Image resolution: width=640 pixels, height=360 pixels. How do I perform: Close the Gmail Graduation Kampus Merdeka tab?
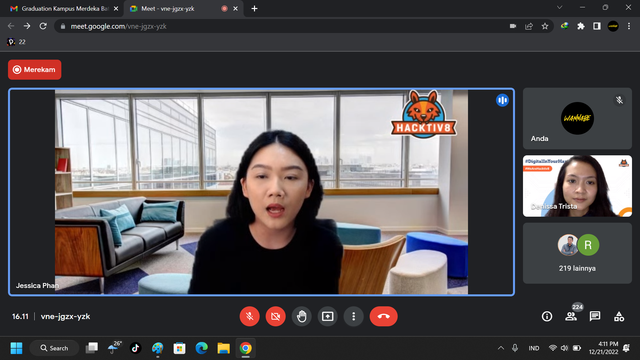tap(116, 9)
